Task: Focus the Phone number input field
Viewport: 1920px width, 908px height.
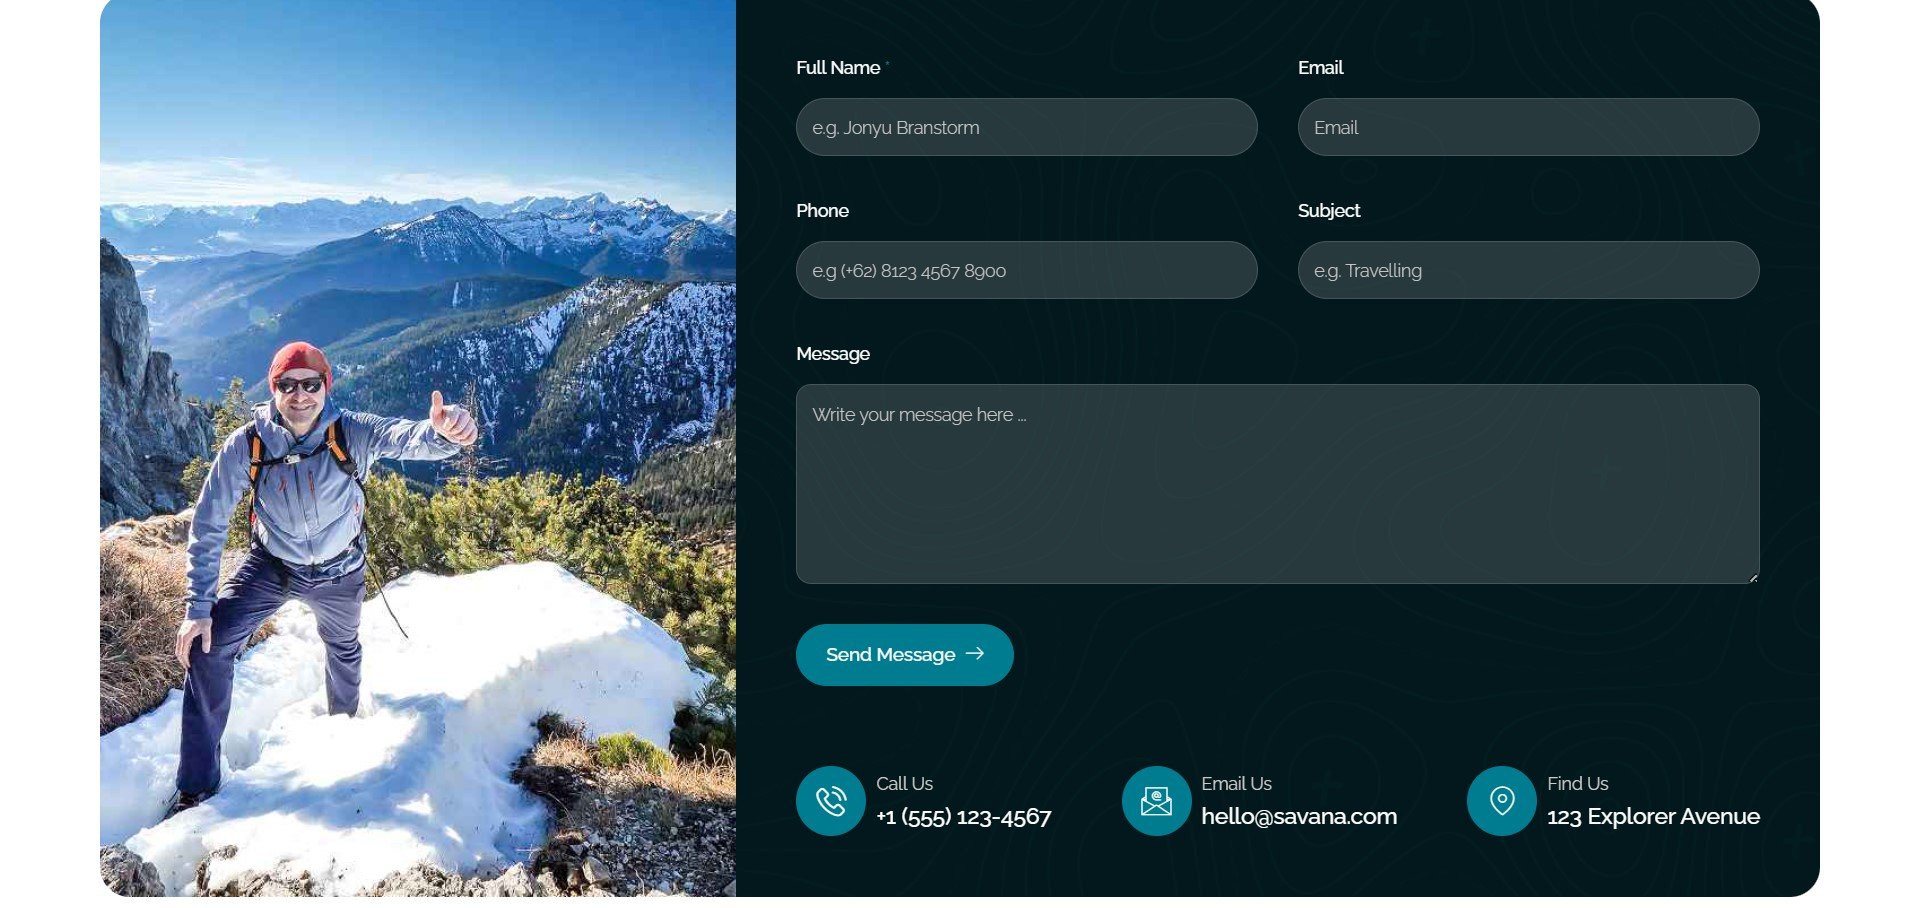Action: [x=1026, y=270]
